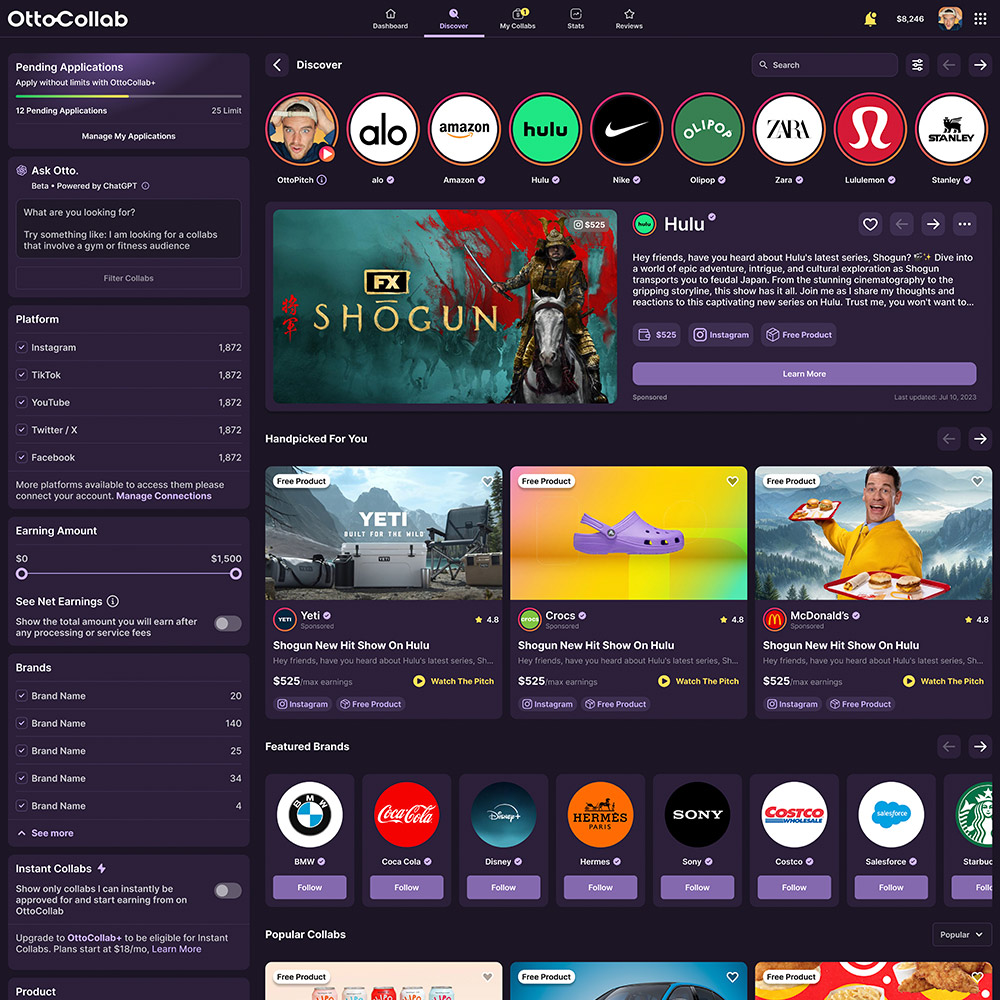1000x1000 pixels.
Task: Click the back arrow next to Discover
Action: [x=277, y=65]
